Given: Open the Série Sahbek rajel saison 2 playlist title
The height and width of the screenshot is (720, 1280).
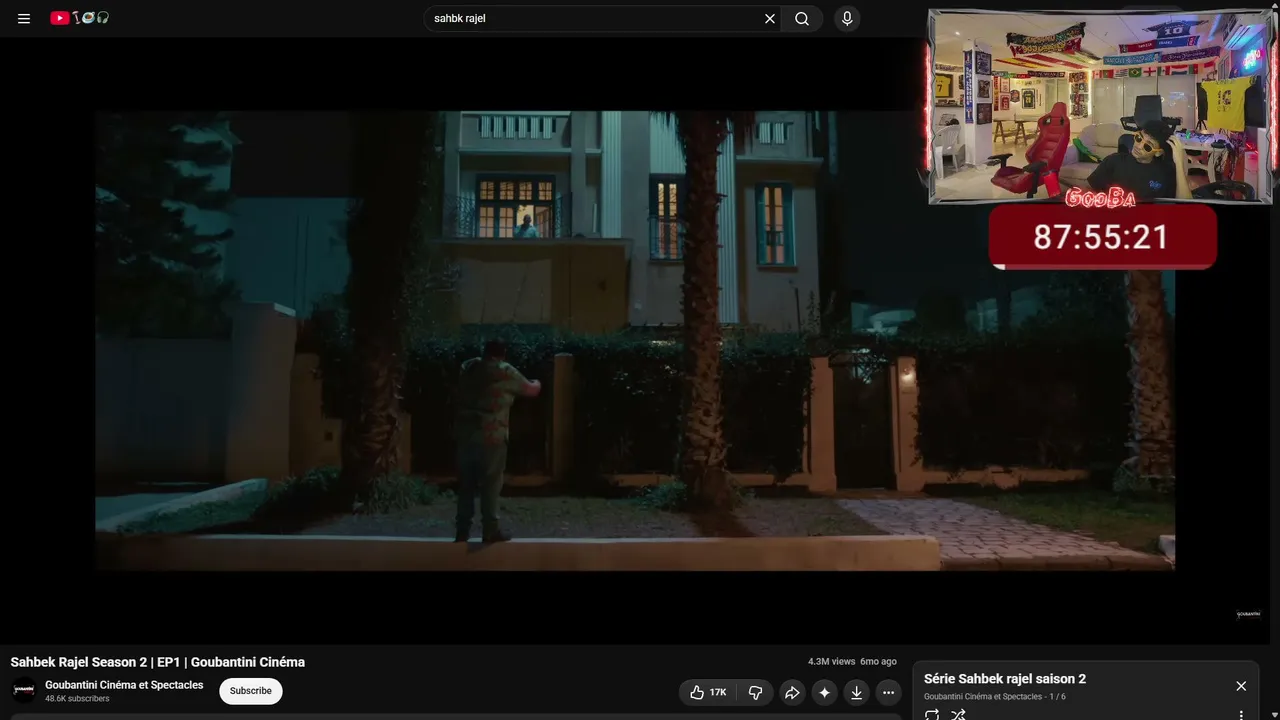Looking at the screenshot, I should (x=1005, y=679).
